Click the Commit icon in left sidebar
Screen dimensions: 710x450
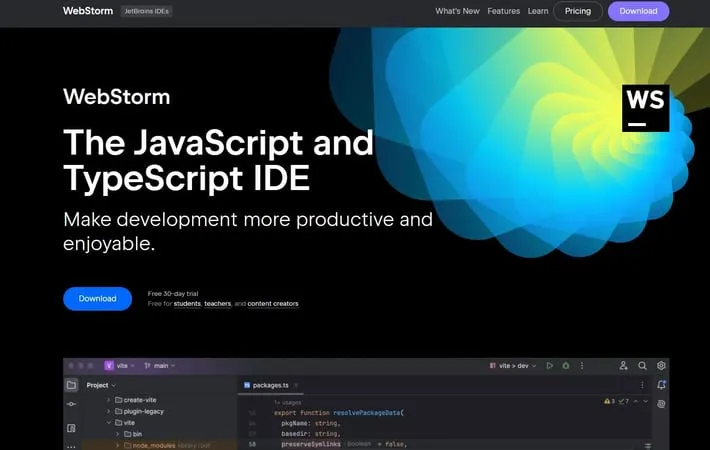pos(71,404)
